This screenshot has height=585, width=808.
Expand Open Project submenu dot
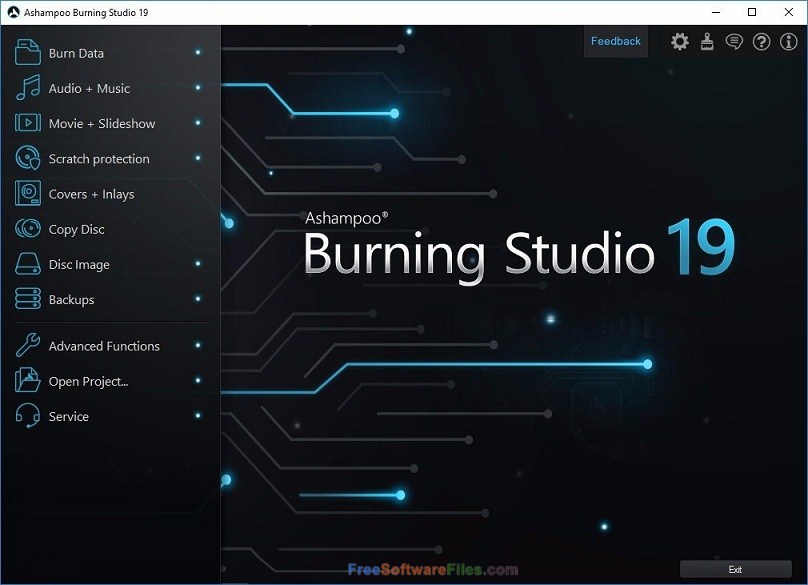(x=198, y=380)
